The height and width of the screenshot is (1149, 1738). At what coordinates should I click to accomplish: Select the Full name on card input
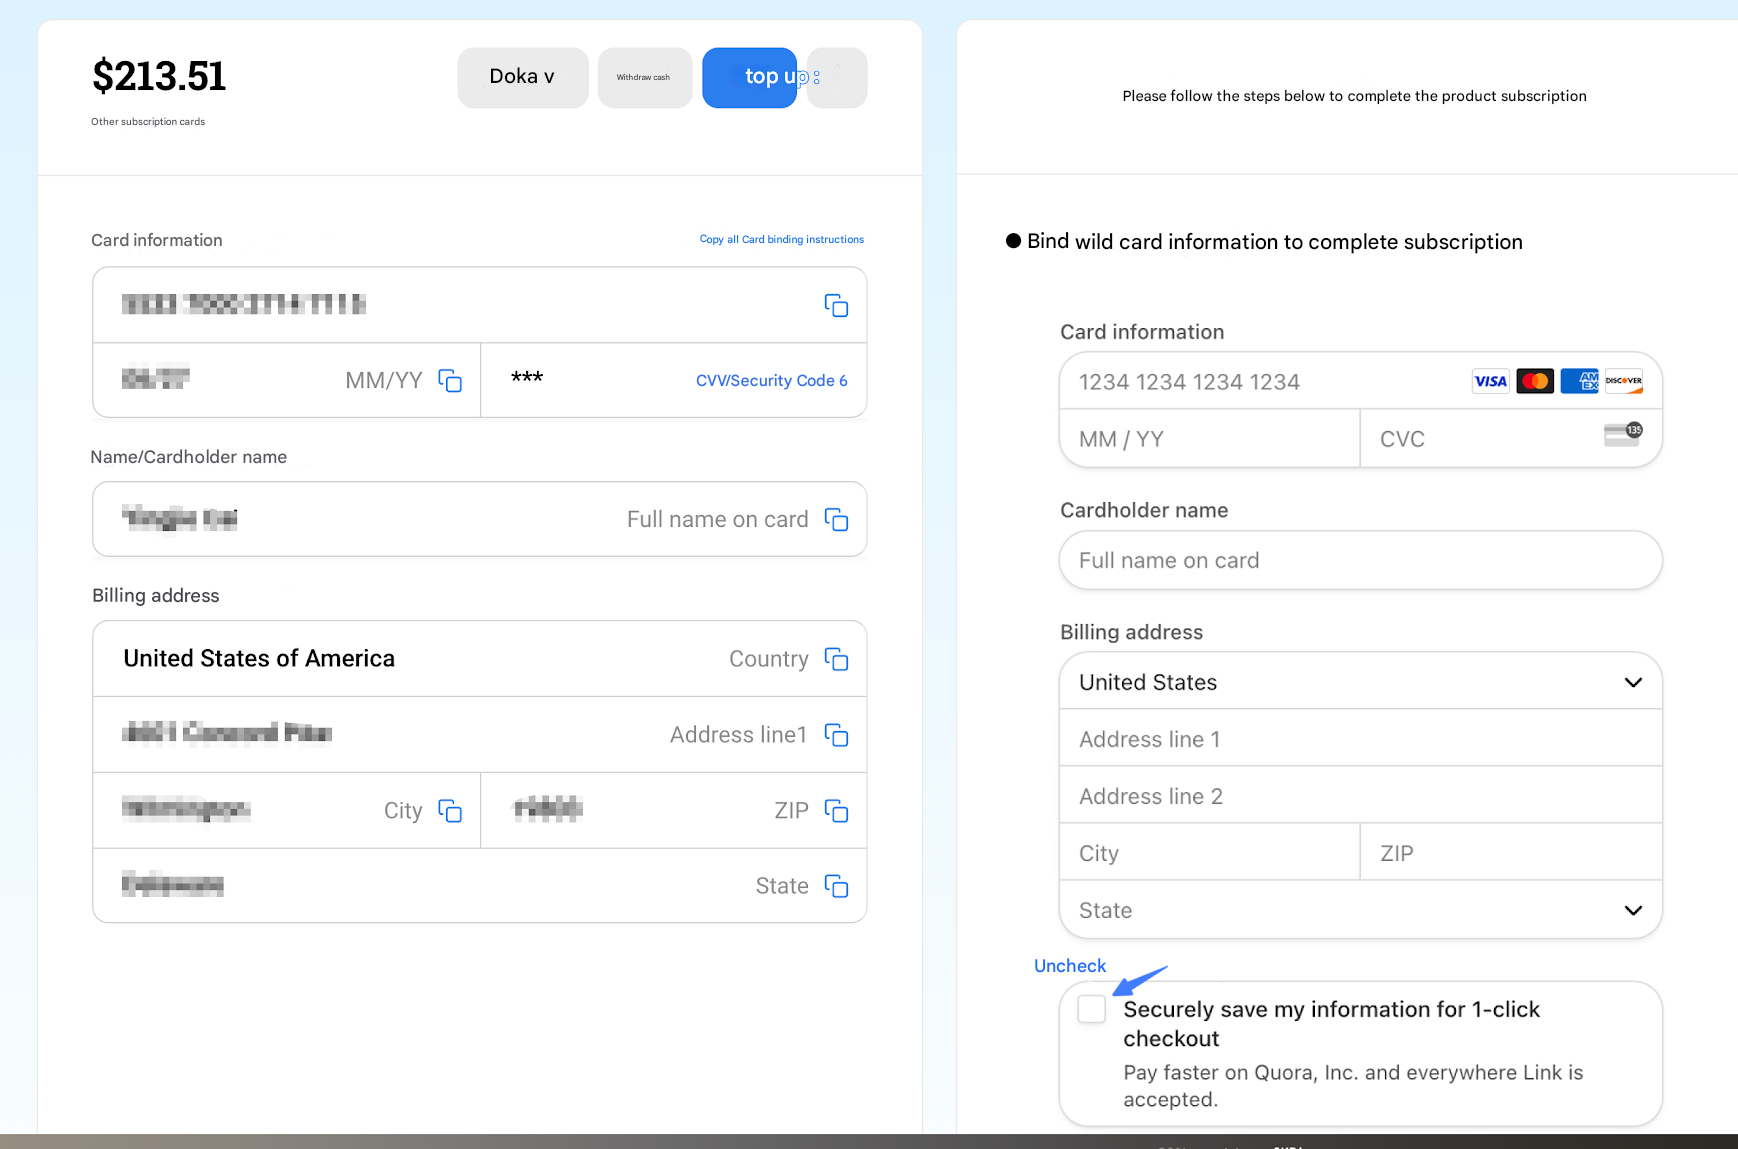[1360, 561]
